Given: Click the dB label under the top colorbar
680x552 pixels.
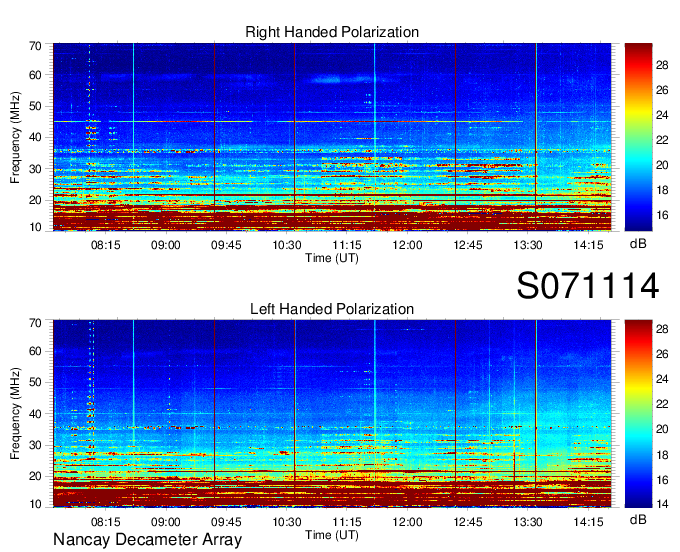Looking at the screenshot, I should 638,244.
